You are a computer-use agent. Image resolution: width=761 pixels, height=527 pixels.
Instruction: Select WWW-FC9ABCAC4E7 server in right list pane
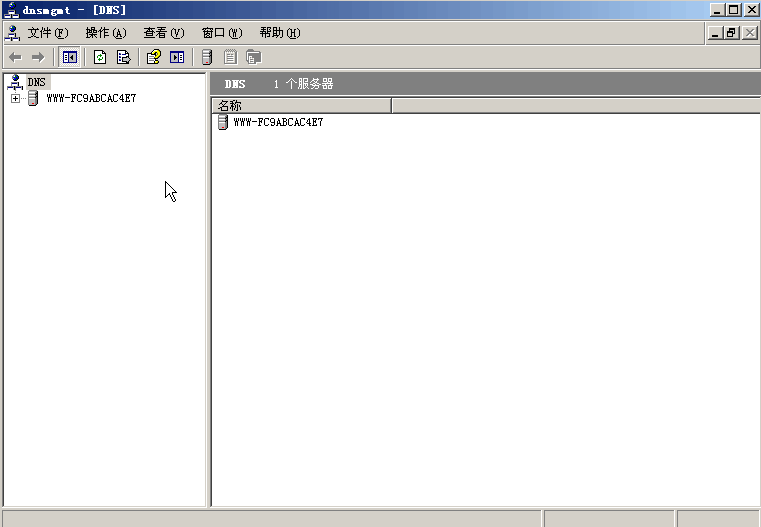(x=277, y=122)
